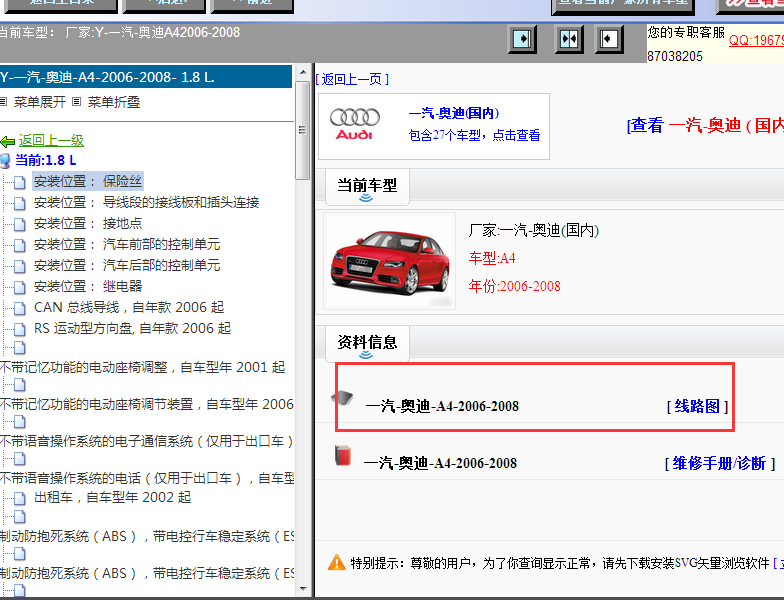Click the right-arrow panel layout icon
Screen dimensions: 784x600
[522, 39]
